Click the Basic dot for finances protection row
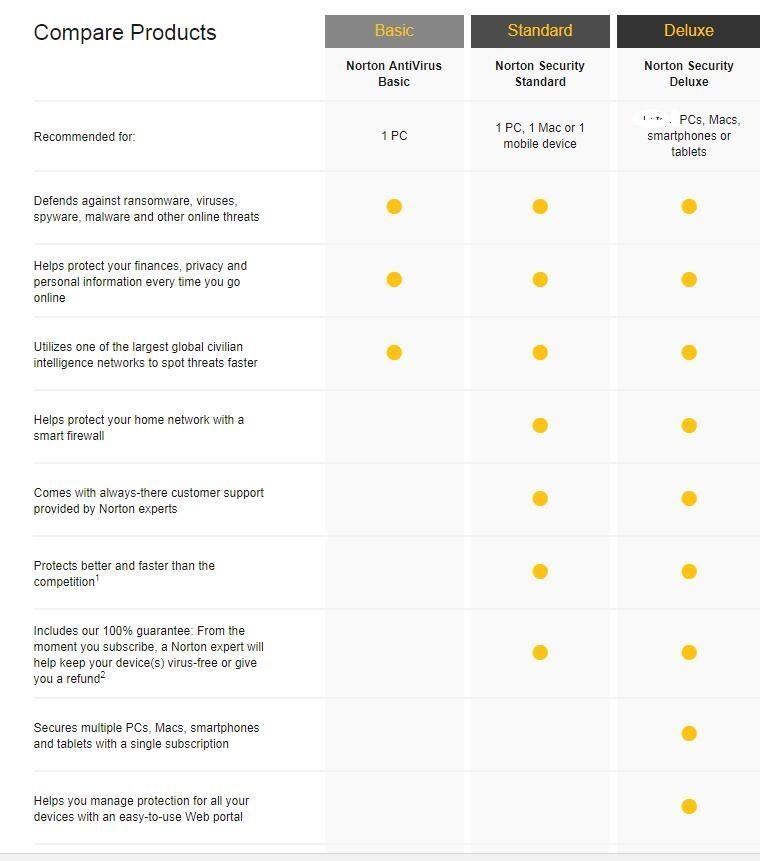The image size is (760, 861). pos(394,279)
